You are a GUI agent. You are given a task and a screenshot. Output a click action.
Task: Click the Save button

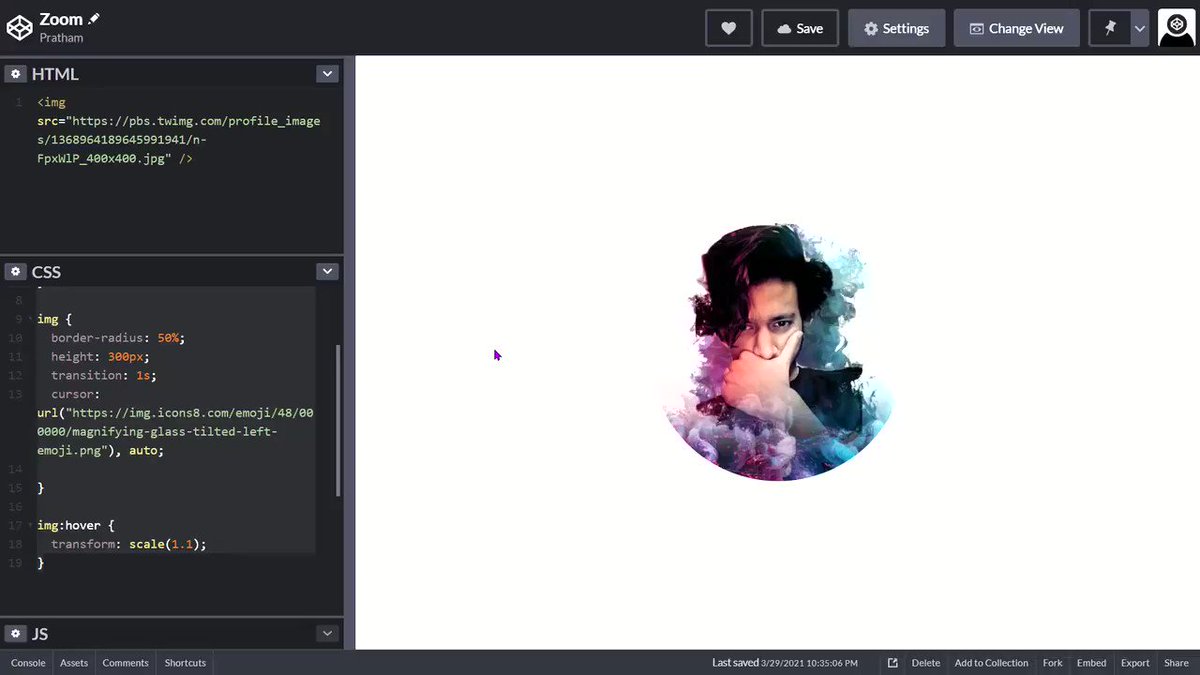pos(800,28)
